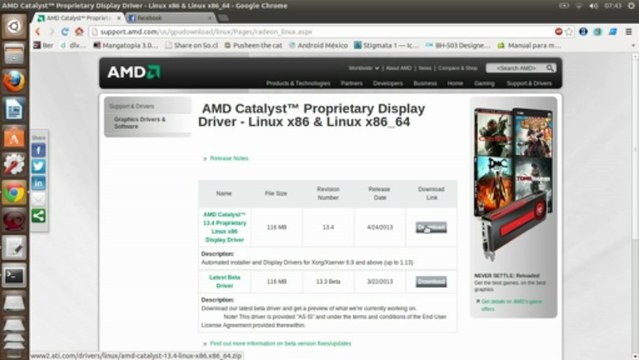The image size is (639, 360).
Task: Share page by email sidebar icon
Action: (39, 199)
